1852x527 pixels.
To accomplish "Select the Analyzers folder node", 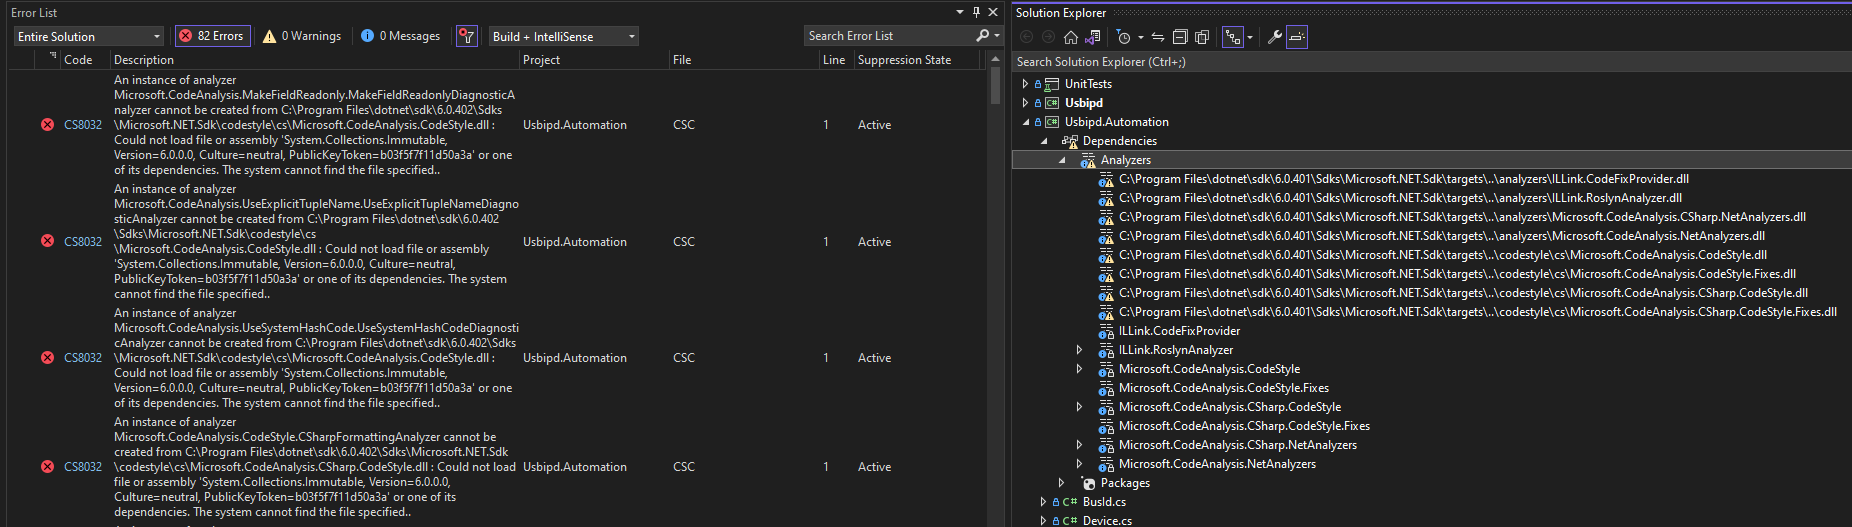I will pyautogui.click(x=1125, y=160).
